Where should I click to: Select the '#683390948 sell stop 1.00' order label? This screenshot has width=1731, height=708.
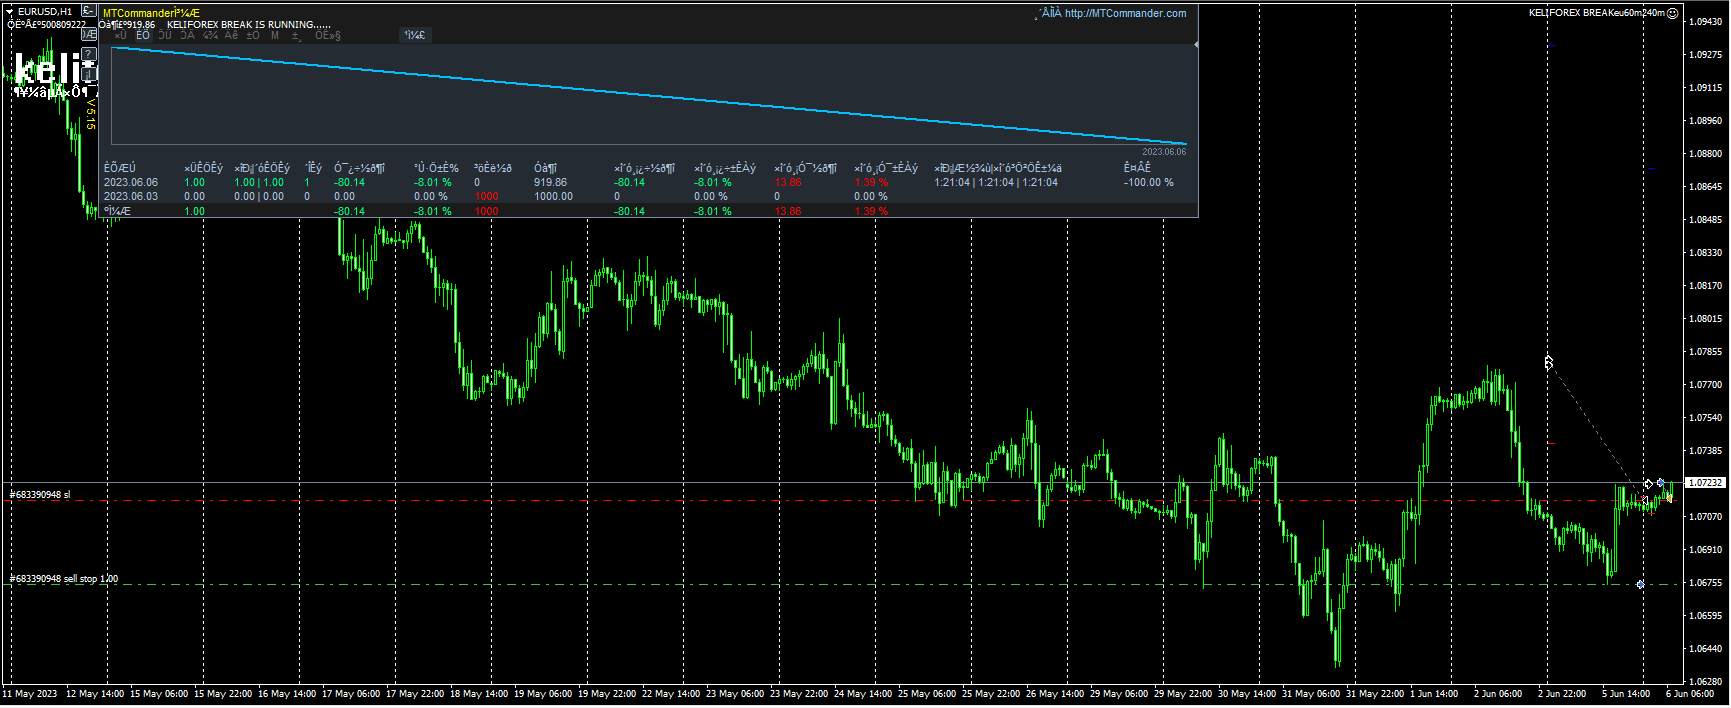coord(64,579)
